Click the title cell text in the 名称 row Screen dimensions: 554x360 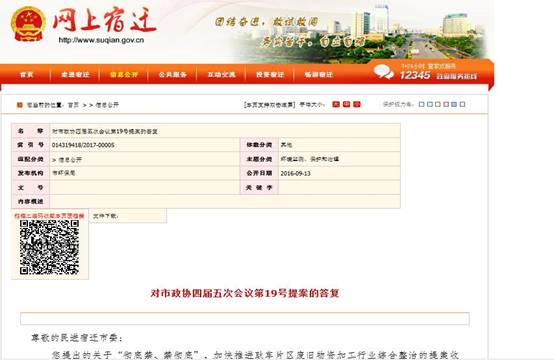[105, 131]
